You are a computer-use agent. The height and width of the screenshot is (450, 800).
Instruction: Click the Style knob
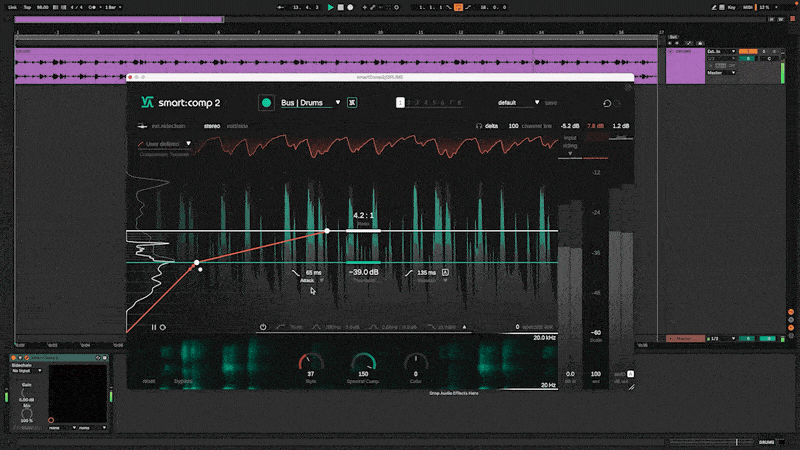311,362
